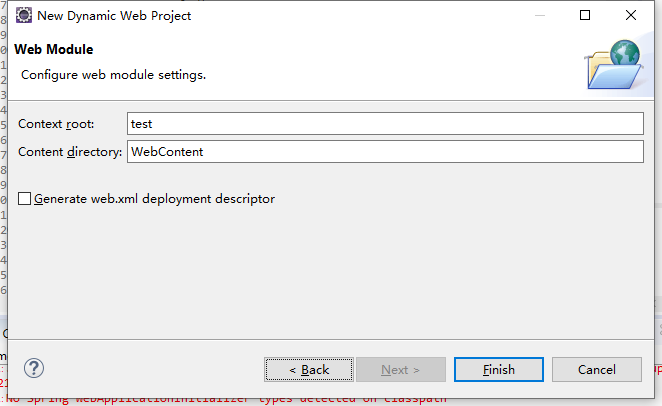Viewport: 662px width, 406px height.
Task: Click 'Configure web module settings.' description
Action: tap(114, 75)
